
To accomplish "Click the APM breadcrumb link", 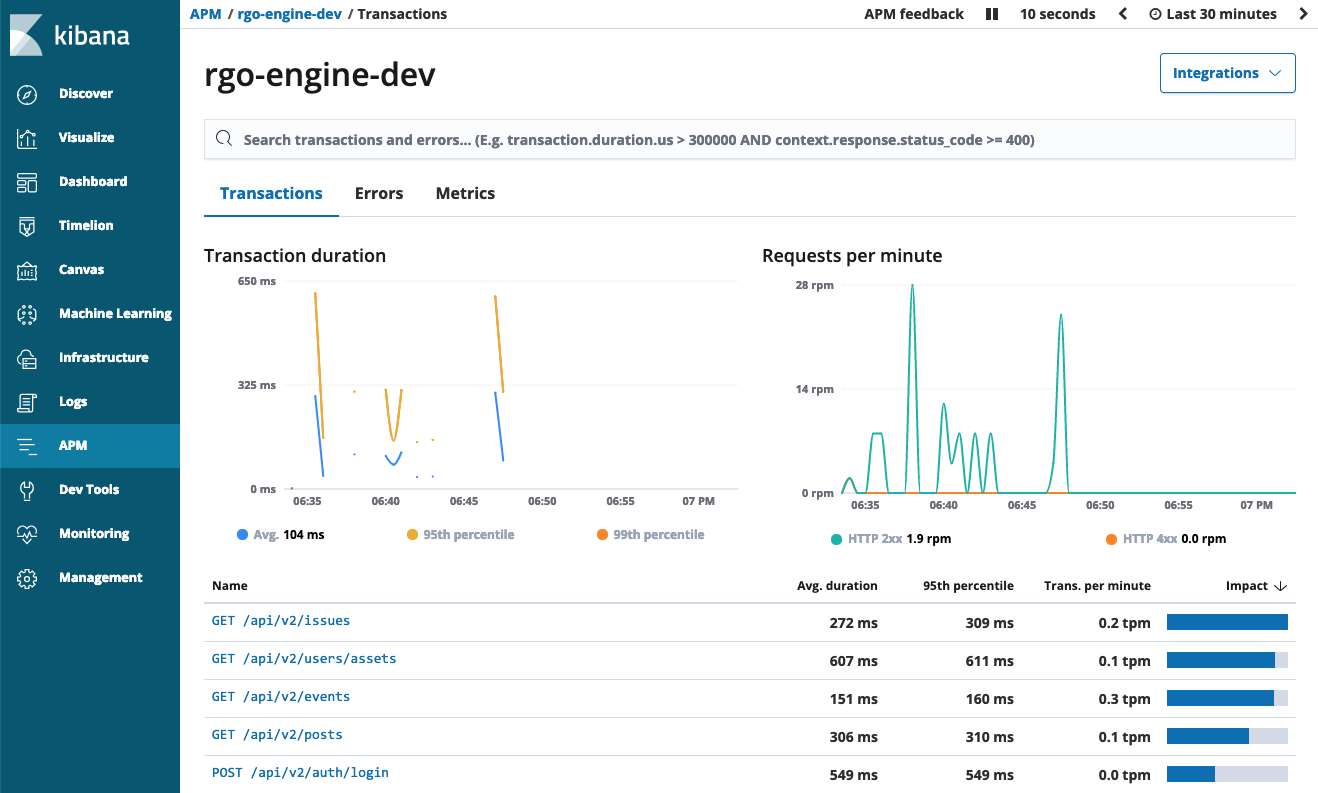I will point(205,14).
